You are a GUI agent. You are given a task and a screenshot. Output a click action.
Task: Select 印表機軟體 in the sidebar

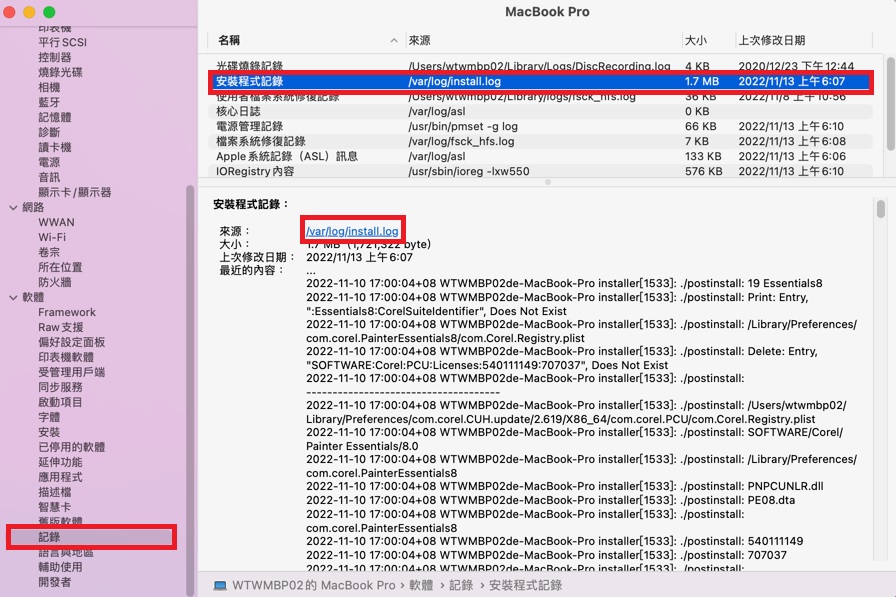(66, 357)
